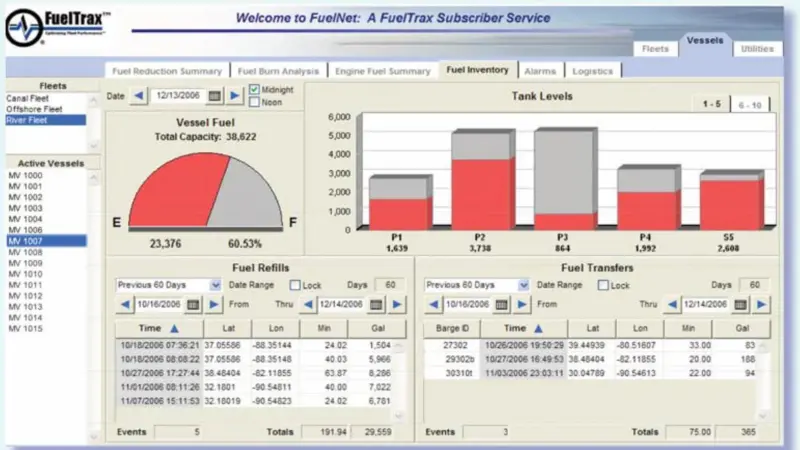Viewport: 800px width, 450px height.
Task: Sort Fuel Transfers by Time arrow
Action: tap(538, 329)
